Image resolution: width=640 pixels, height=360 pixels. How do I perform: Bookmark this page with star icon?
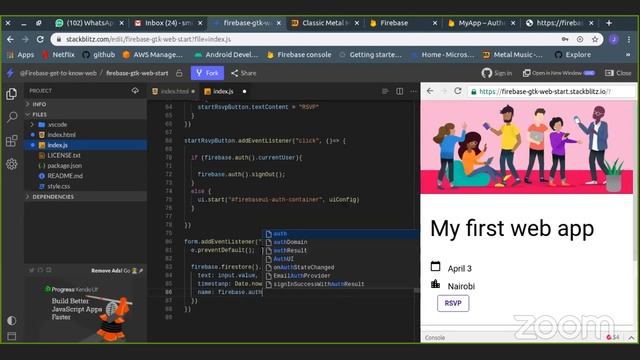595,39
